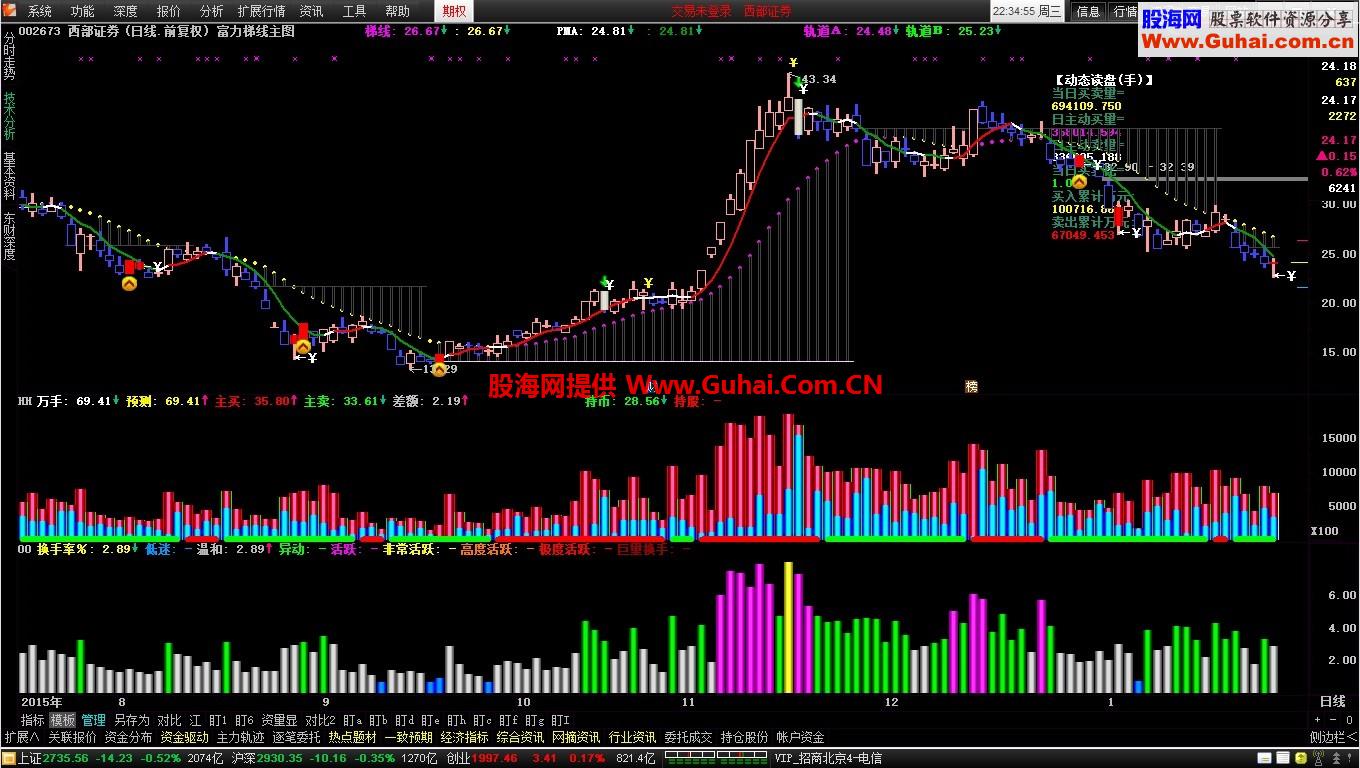Open the 帮助 menu
Image resolution: width=1360 pixels, height=768 pixels.
(x=398, y=11)
